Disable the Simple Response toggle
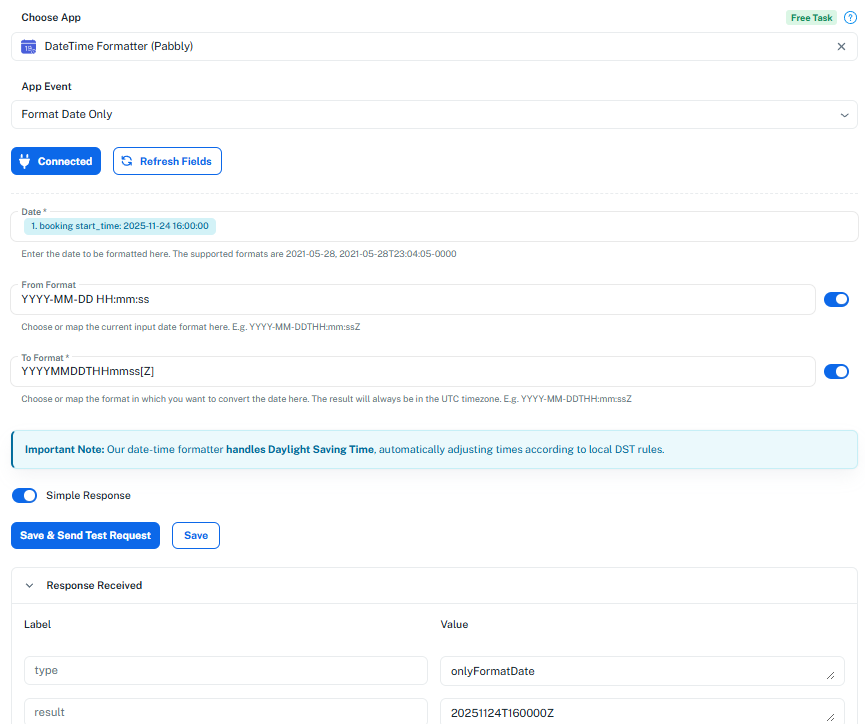The image size is (865, 724). tap(24, 496)
